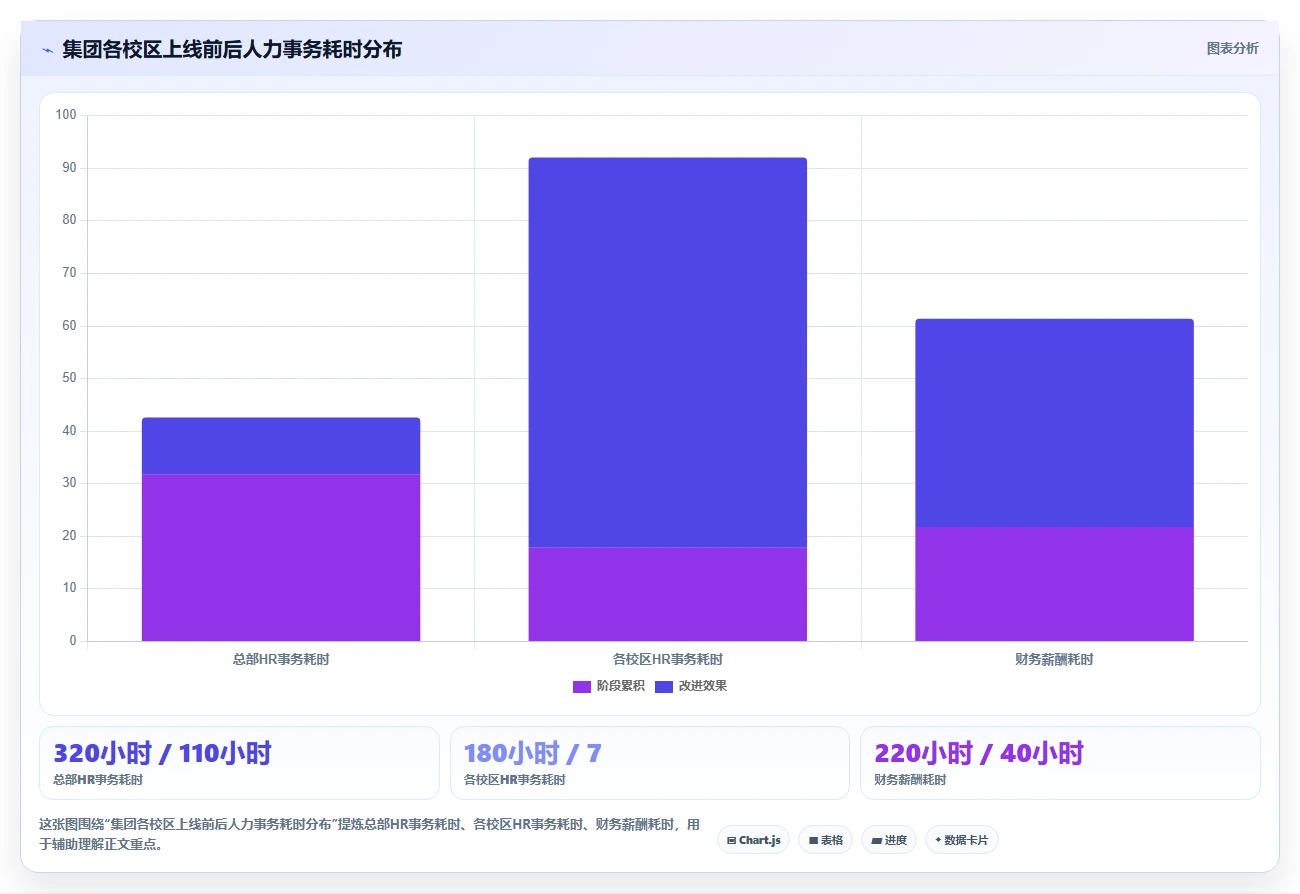The width and height of the screenshot is (1300, 894).
Task: Toggle the 改进效果 legend item
Action: [691, 686]
